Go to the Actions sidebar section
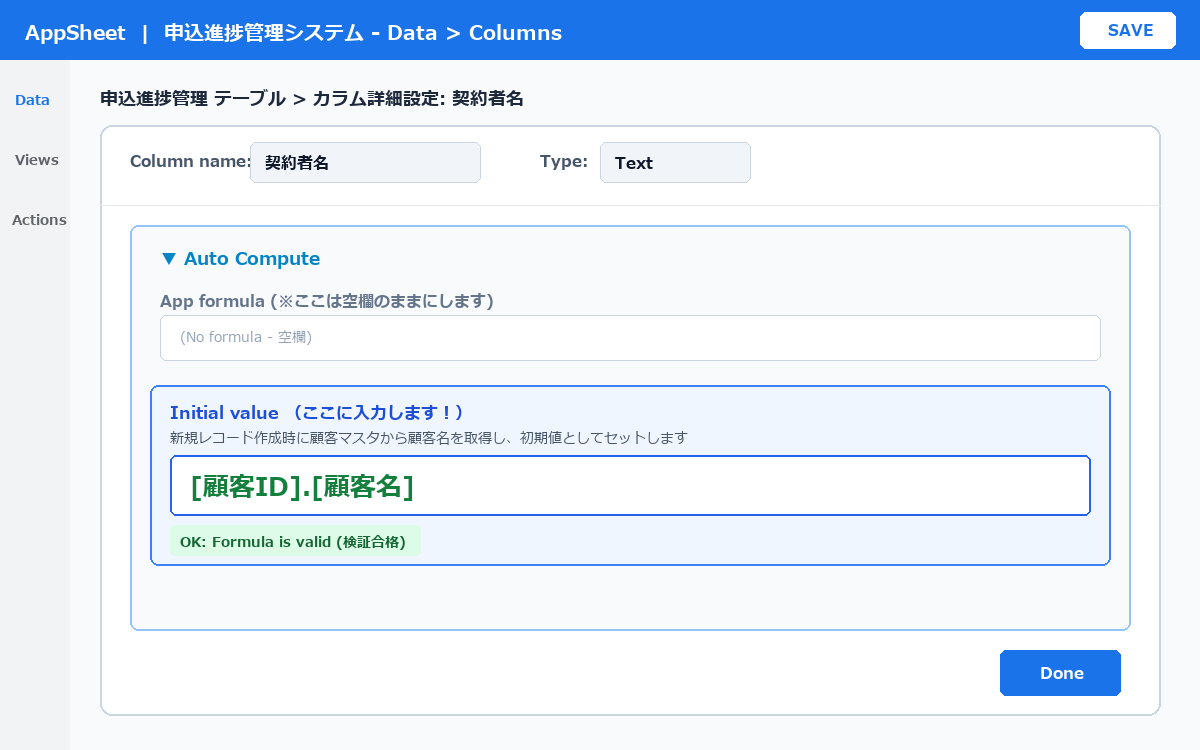The image size is (1200, 750). 39,220
